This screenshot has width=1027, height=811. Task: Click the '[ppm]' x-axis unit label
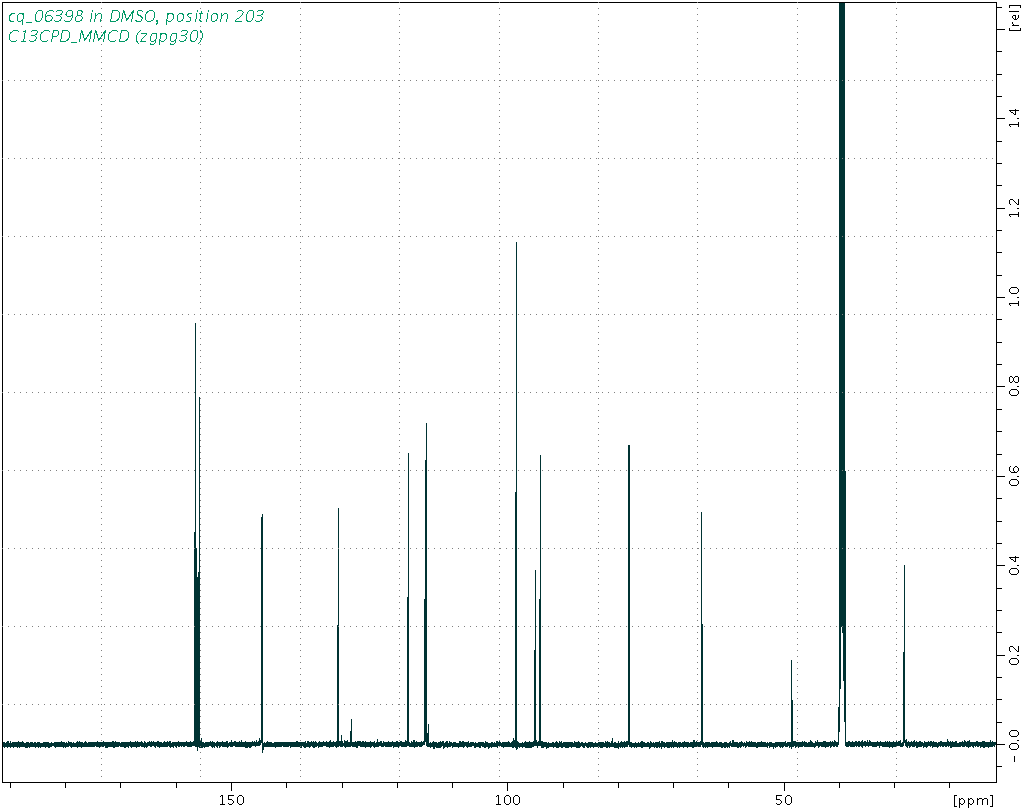tap(973, 801)
